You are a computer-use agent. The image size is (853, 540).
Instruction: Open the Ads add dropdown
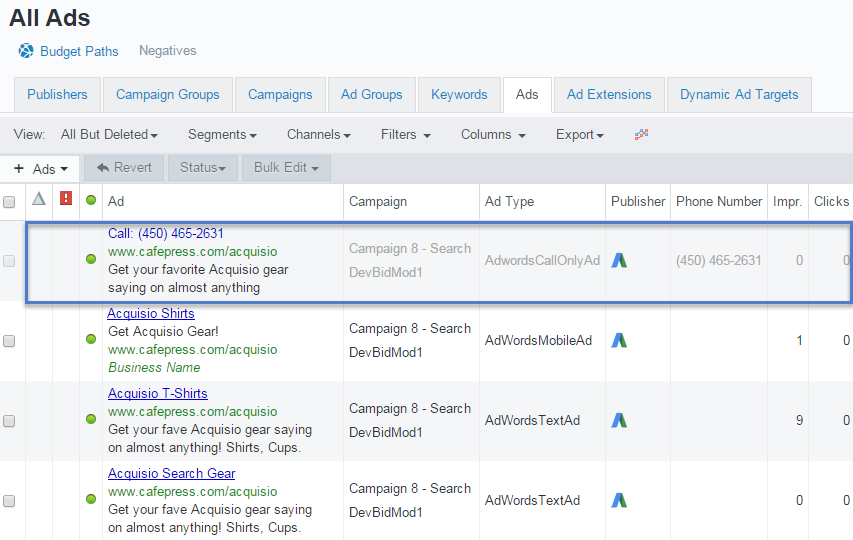click(x=40, y=169)
